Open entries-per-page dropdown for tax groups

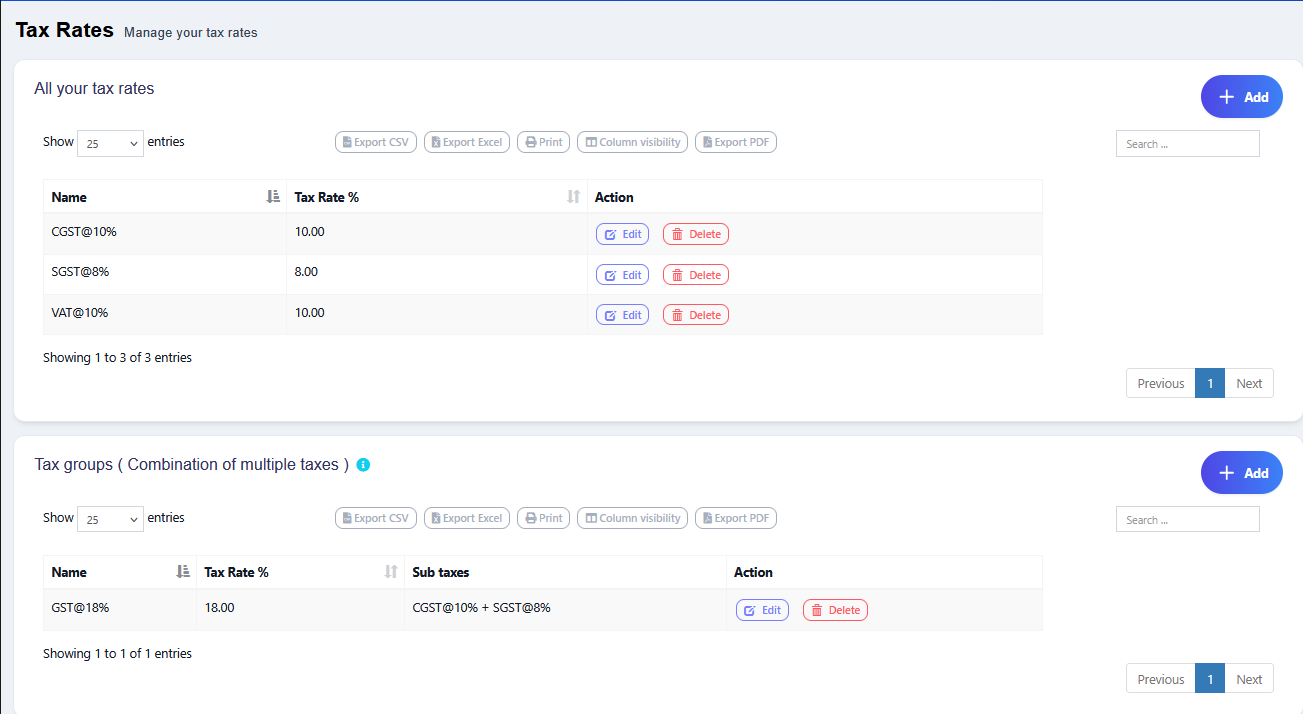click(110, 519)
